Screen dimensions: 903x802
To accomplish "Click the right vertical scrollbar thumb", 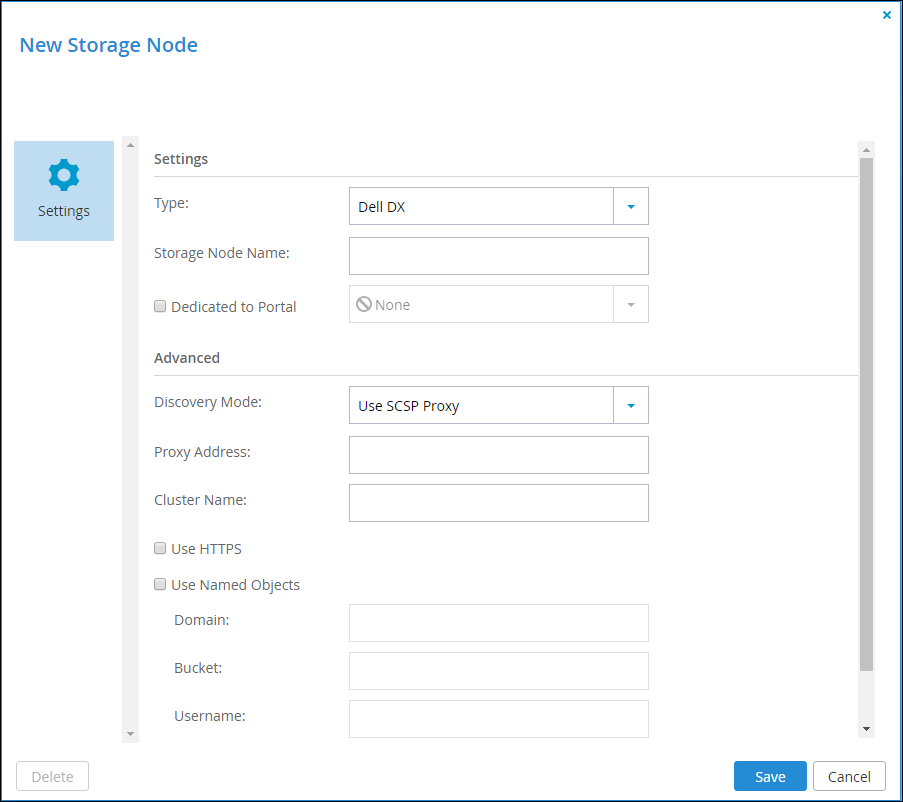I will pyautogui.click(x=866, y=415).
